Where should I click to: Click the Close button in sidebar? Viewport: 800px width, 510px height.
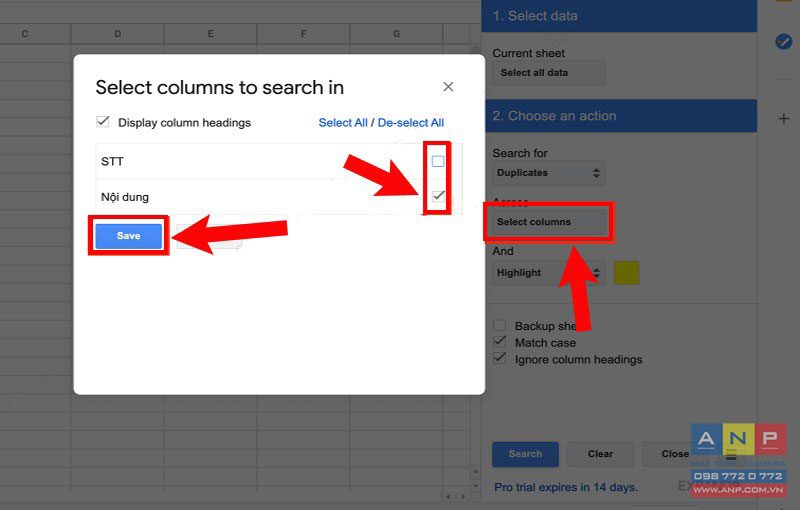[x=674, y=454]
